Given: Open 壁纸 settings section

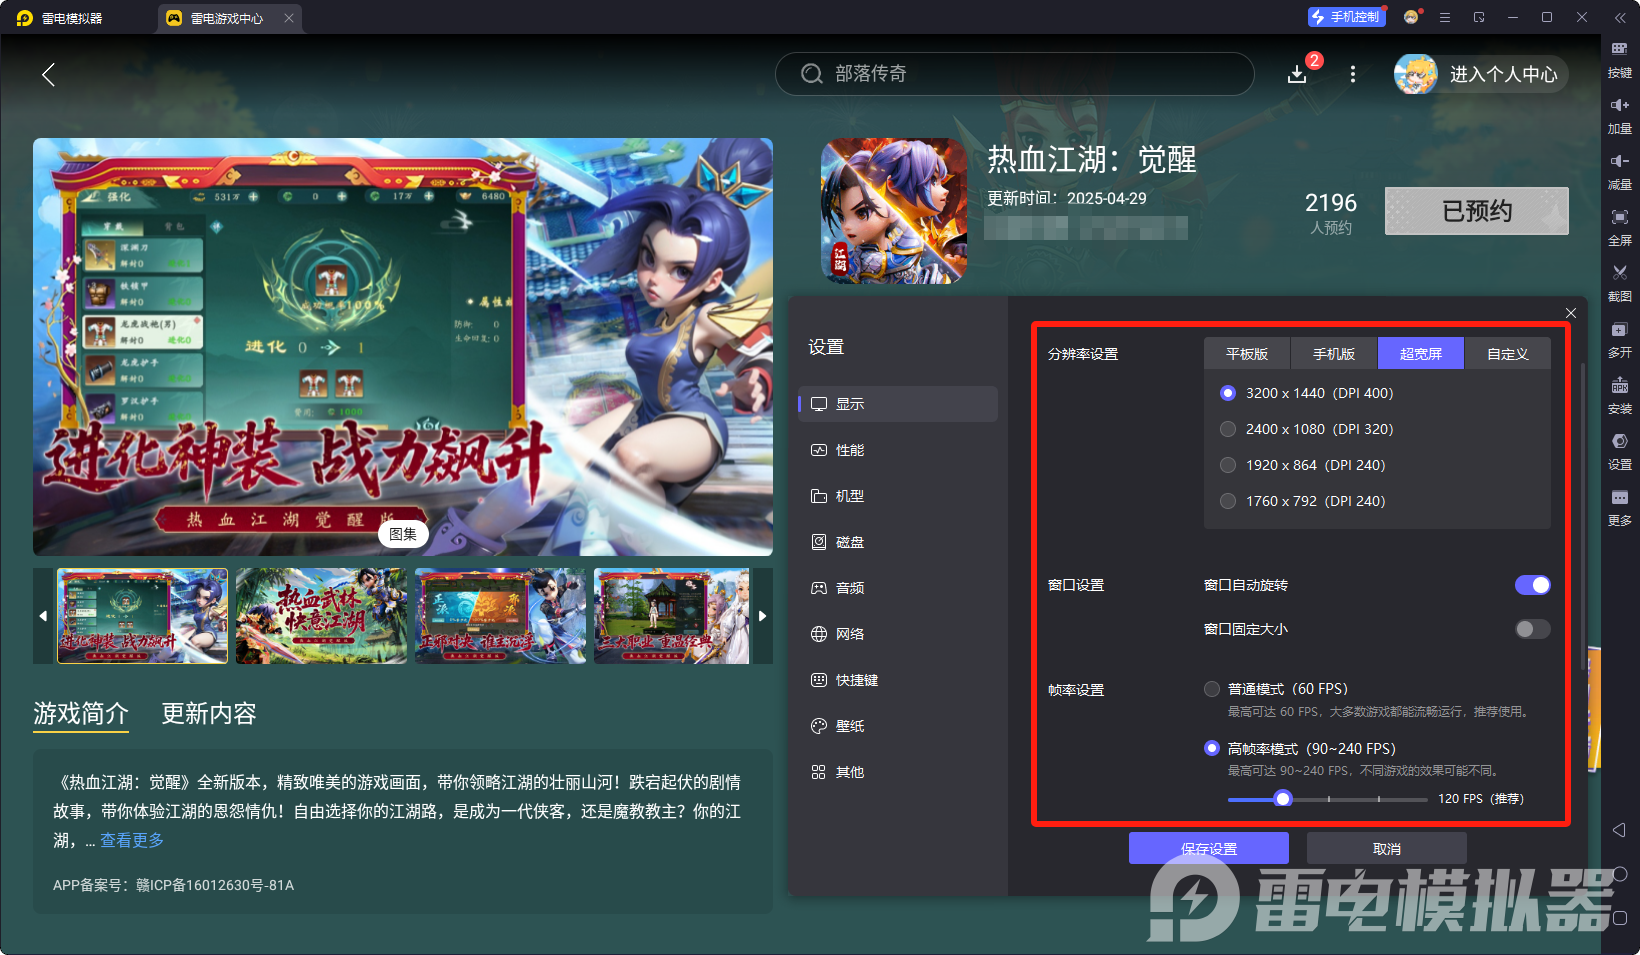Looking at the screenshot, I should coord(898,726).
